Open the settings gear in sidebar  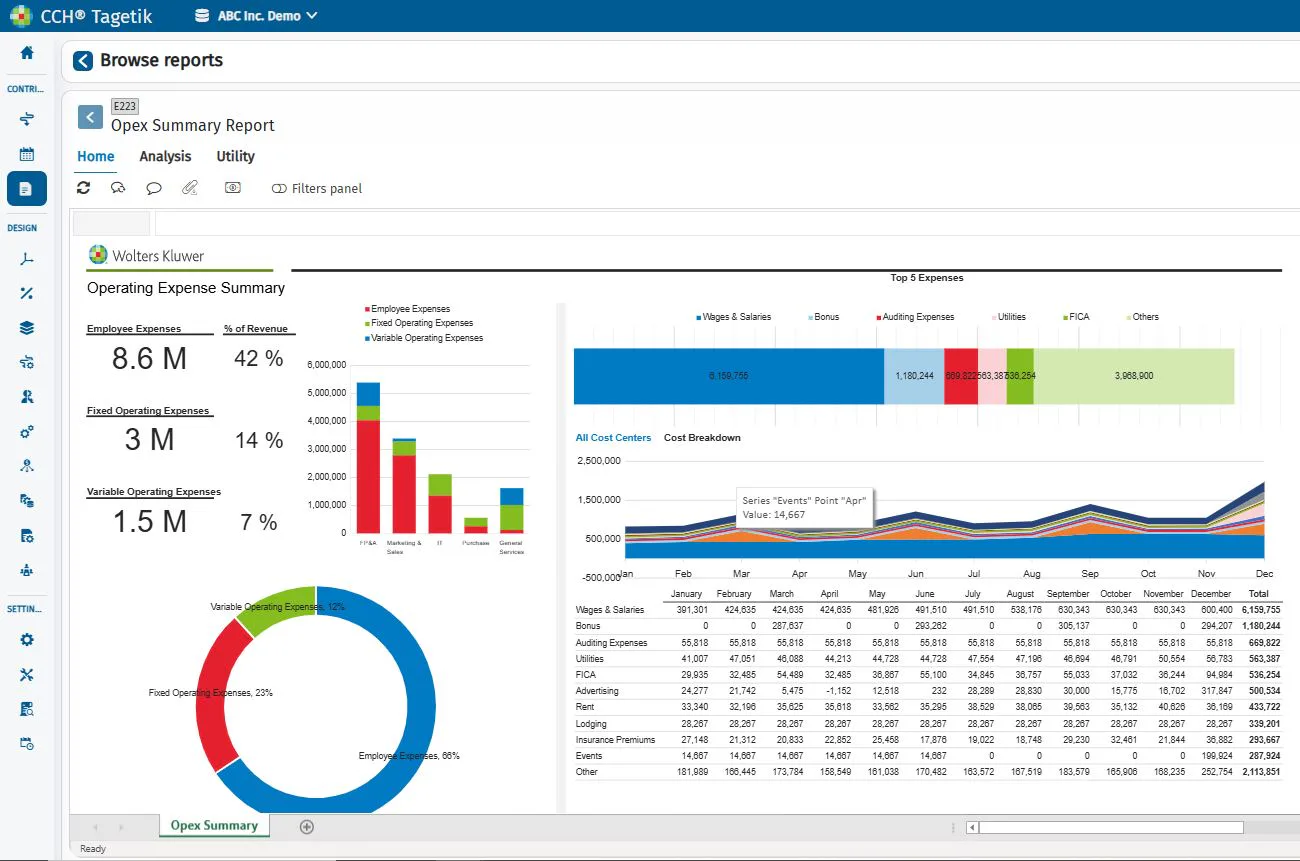(27, 640)
